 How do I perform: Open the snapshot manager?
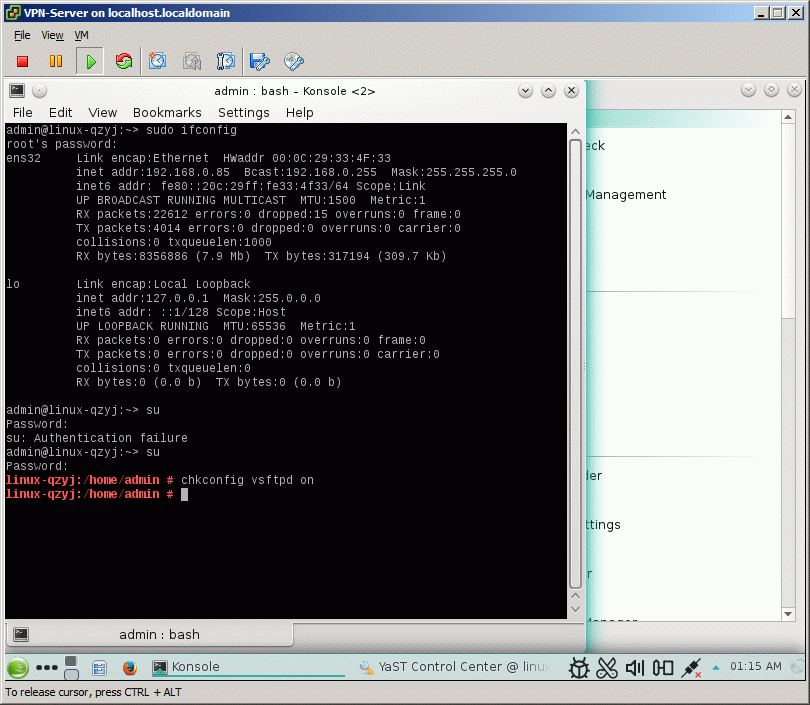click(x=225, y=61)
